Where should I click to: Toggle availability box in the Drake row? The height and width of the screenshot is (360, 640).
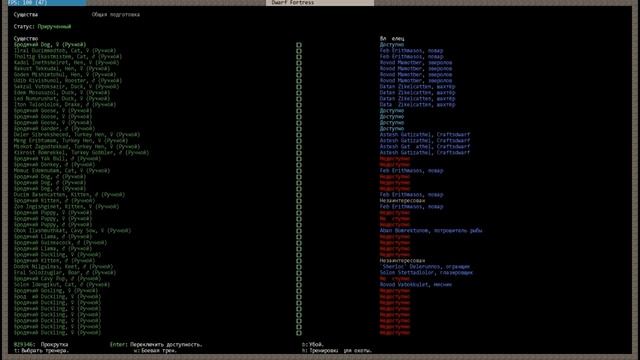pos(299,105)
